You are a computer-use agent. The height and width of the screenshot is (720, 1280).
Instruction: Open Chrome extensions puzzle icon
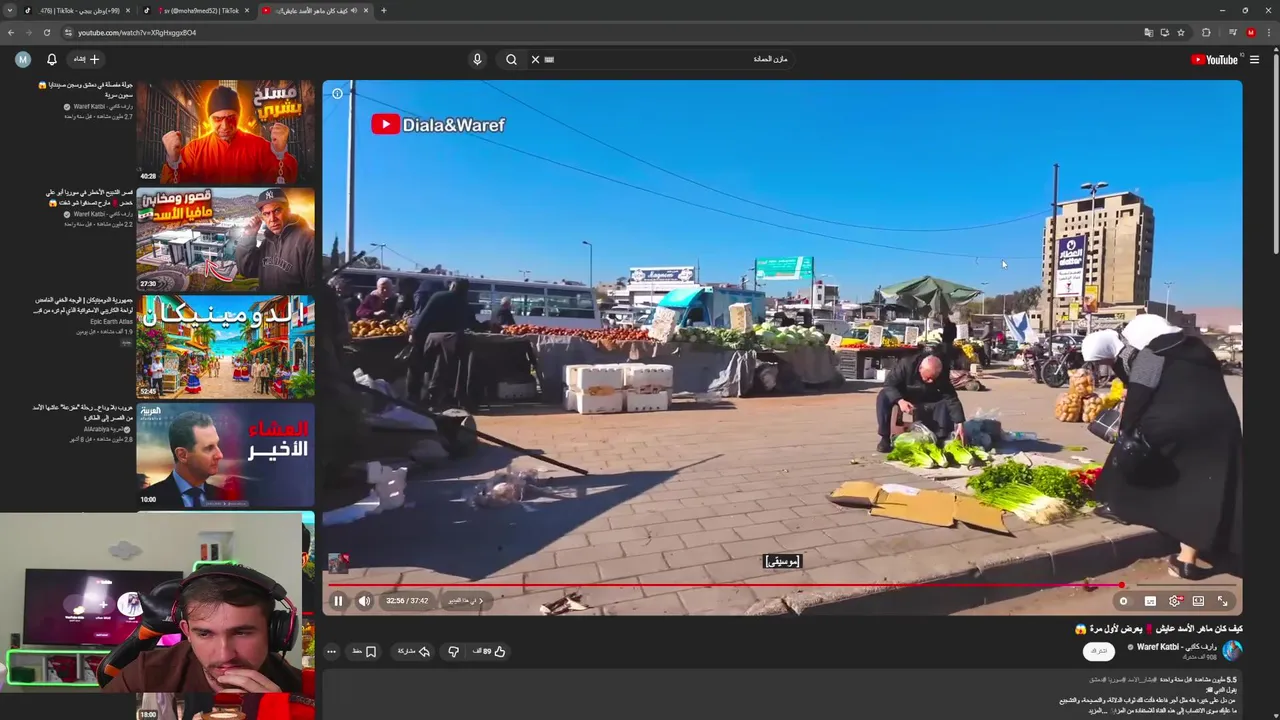point(1206,32)
